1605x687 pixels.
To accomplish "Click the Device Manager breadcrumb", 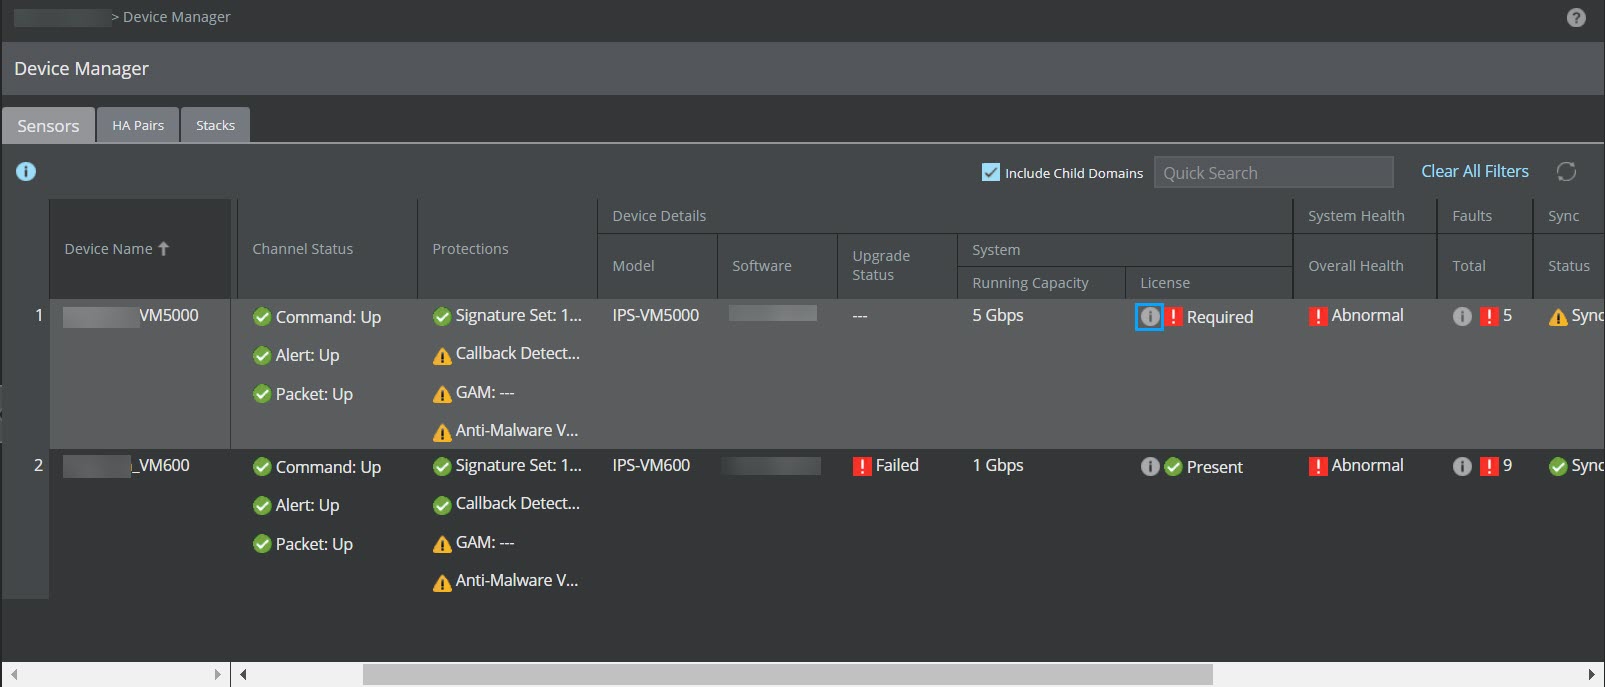I will 177,17.
